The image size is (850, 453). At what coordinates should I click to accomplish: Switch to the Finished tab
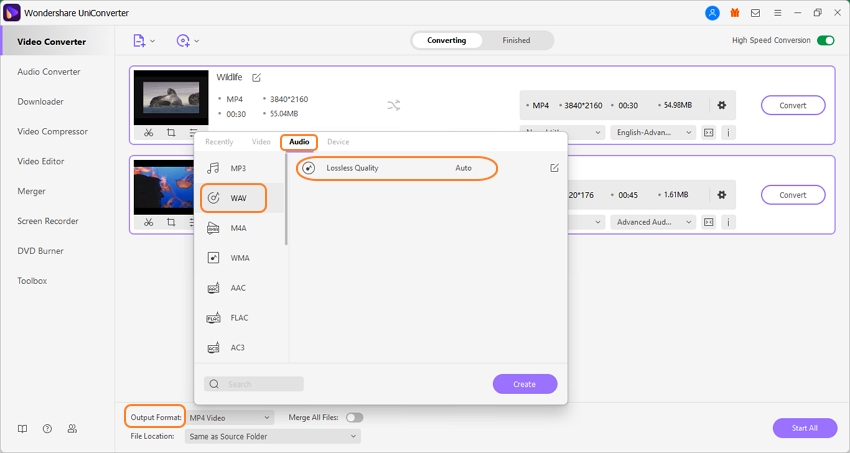516,41
